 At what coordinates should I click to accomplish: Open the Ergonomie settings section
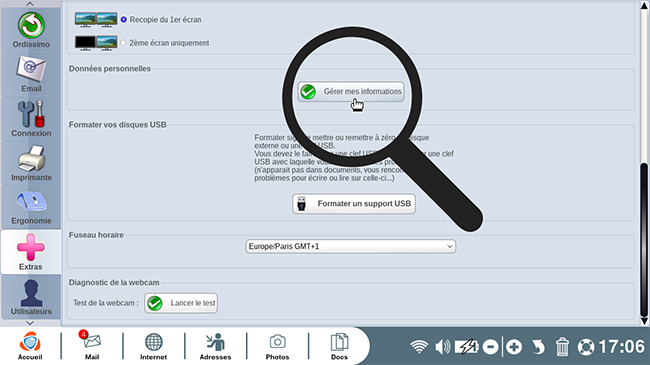coord(31,207)
